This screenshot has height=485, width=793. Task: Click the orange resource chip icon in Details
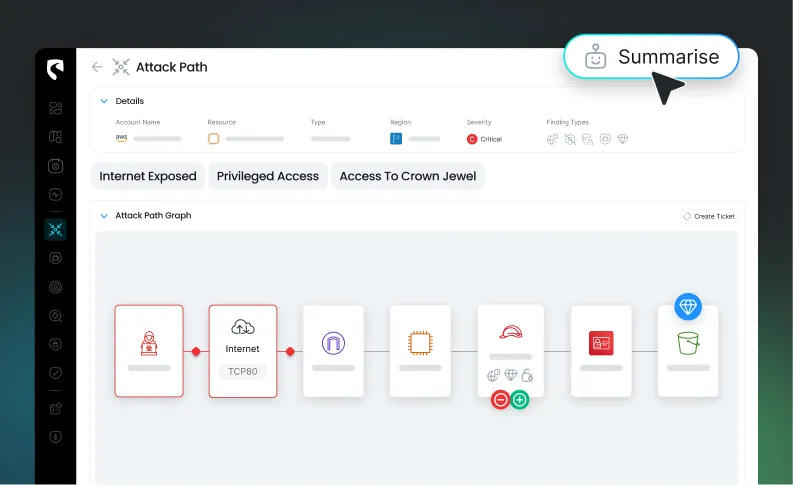(x=213, y=139)
